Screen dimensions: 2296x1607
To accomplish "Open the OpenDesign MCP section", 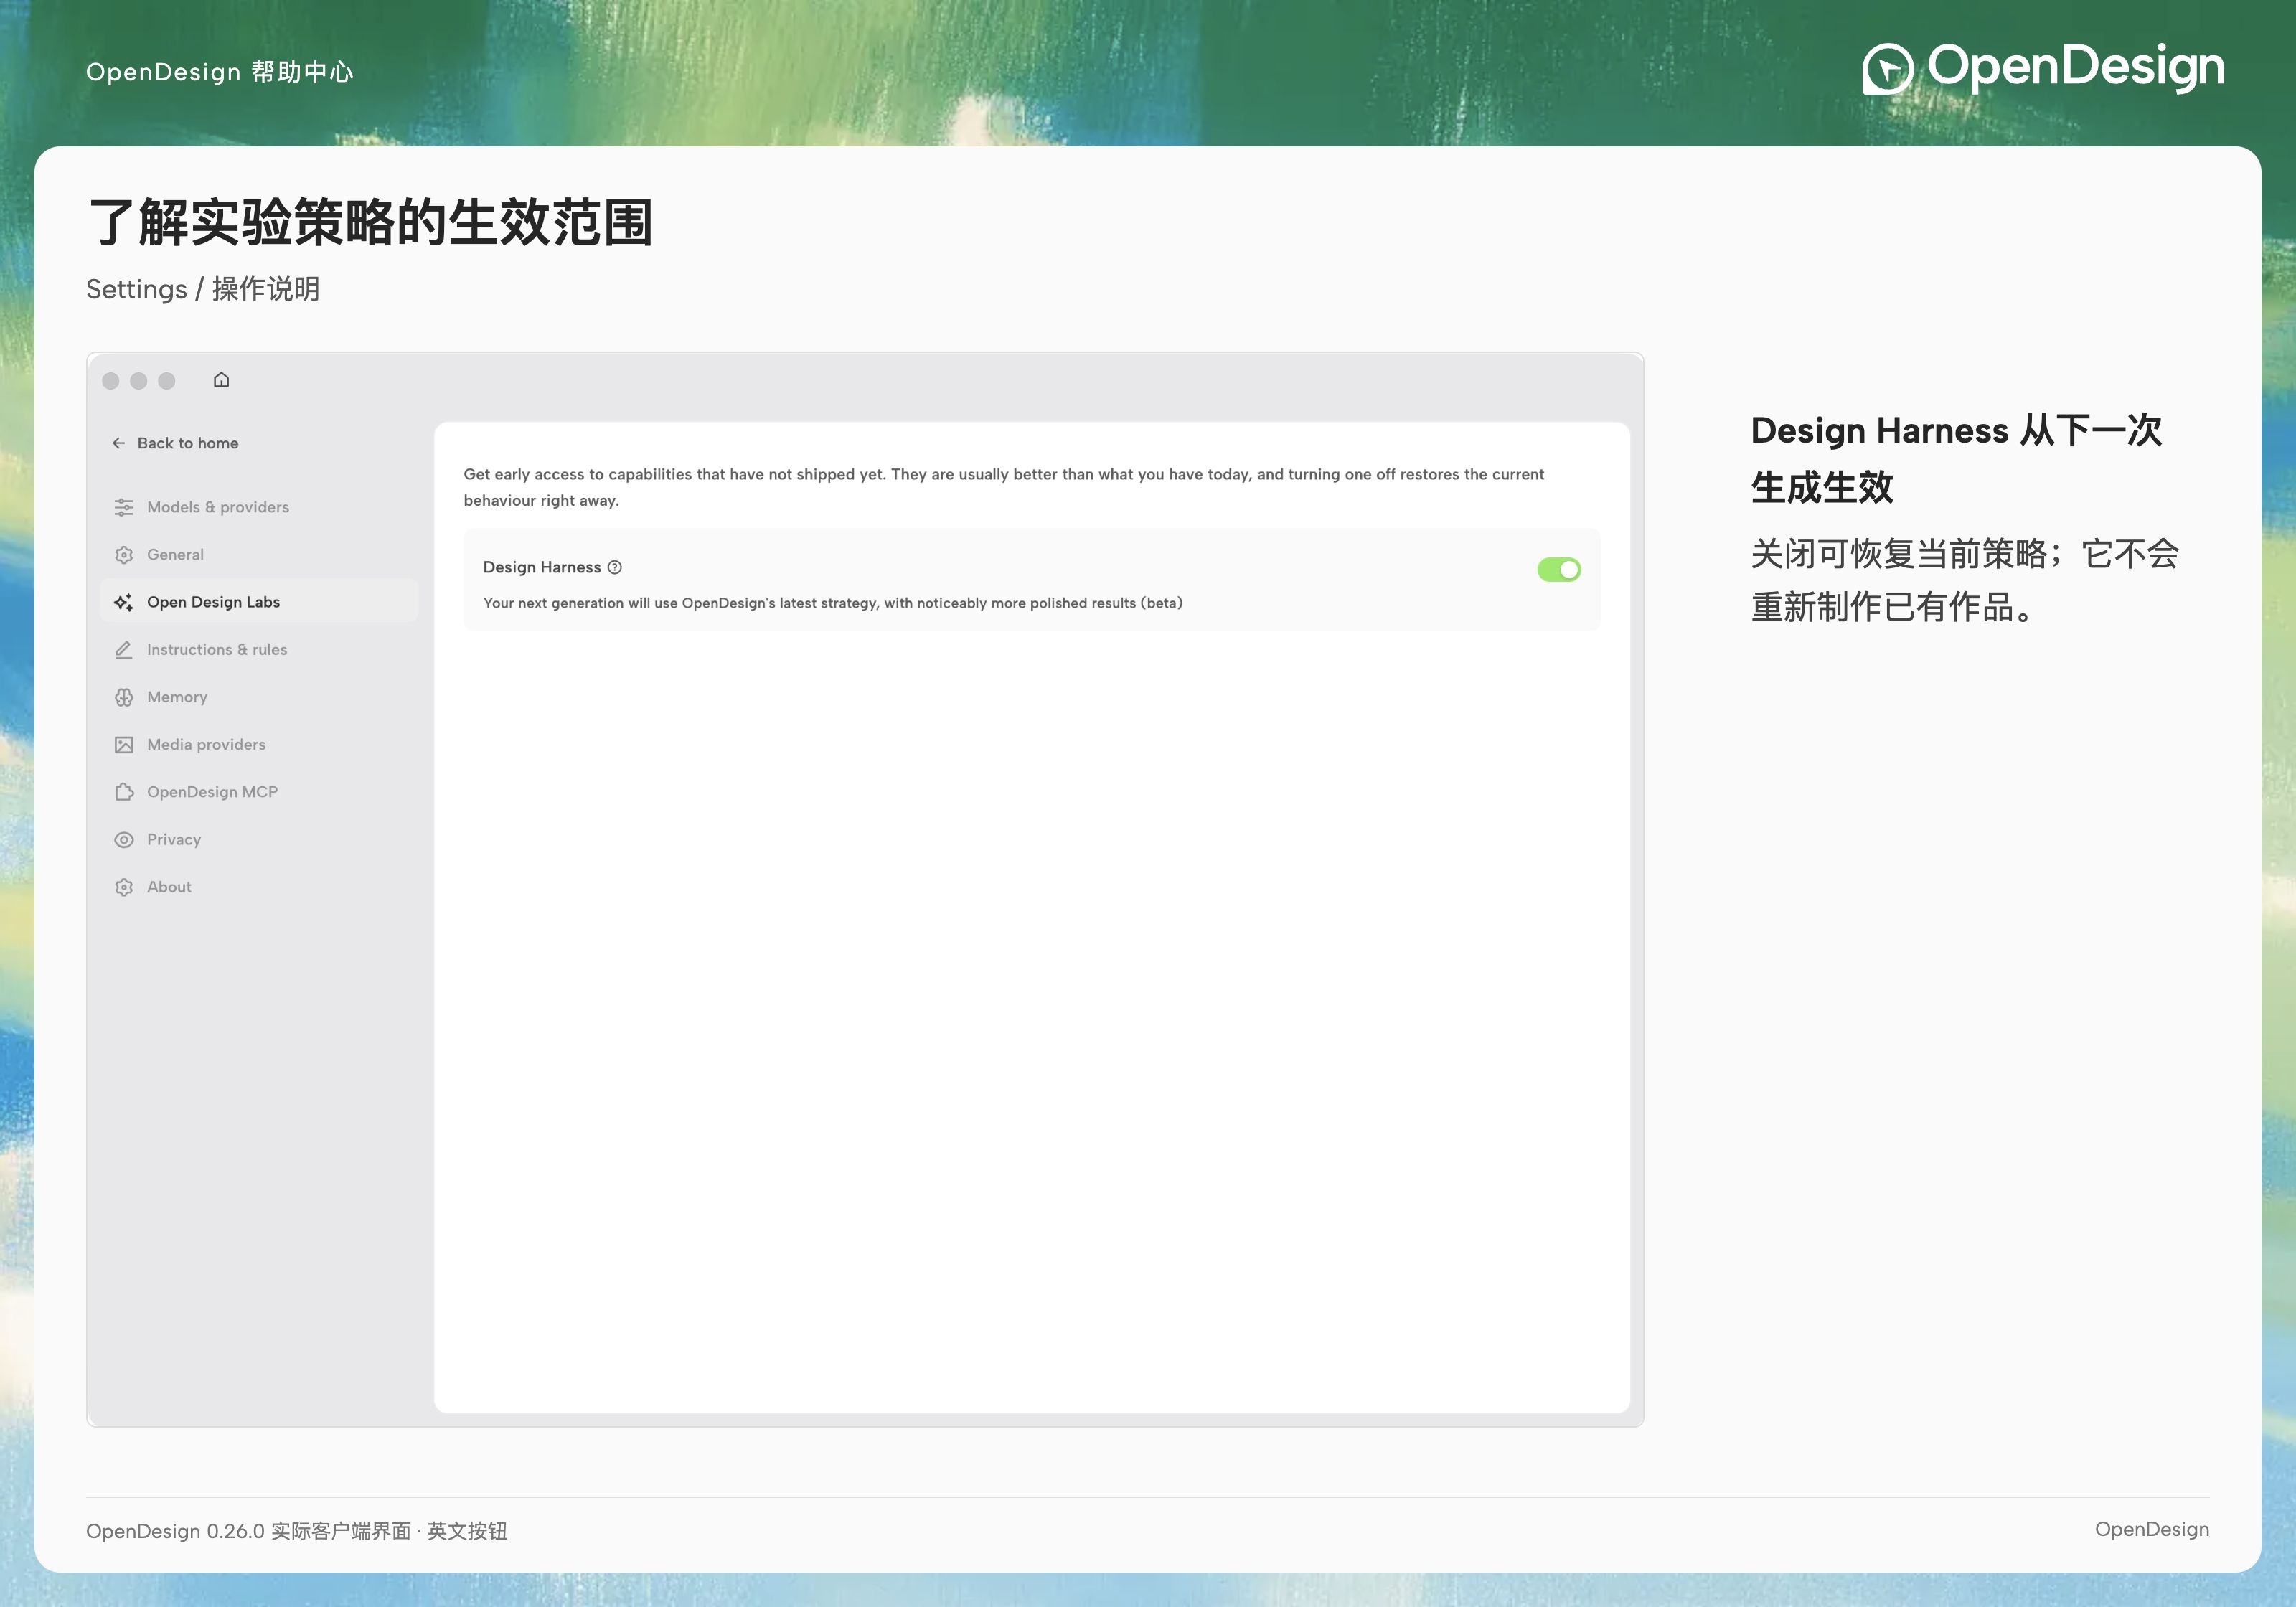I will pyautogui.click(x=259, y=792).
